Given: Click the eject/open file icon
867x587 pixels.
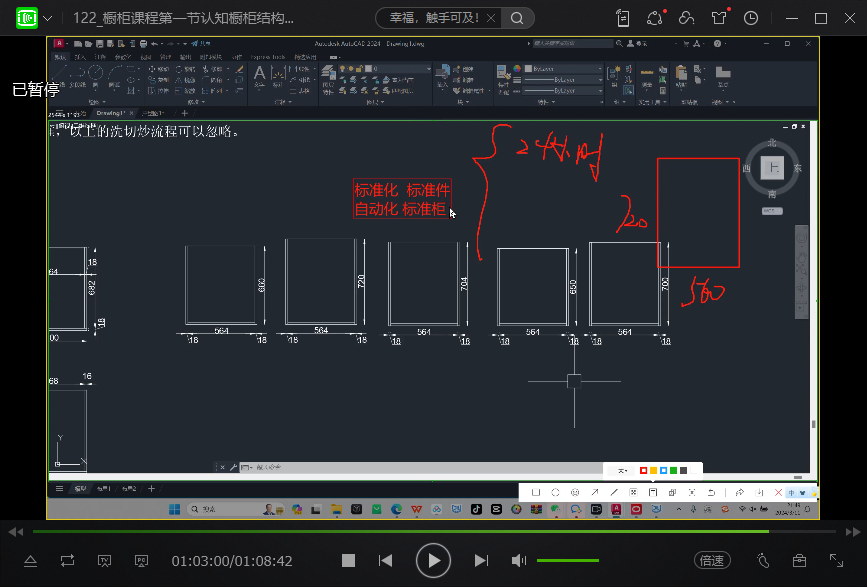Looking at the screenshot, I should tap(30, 561).
